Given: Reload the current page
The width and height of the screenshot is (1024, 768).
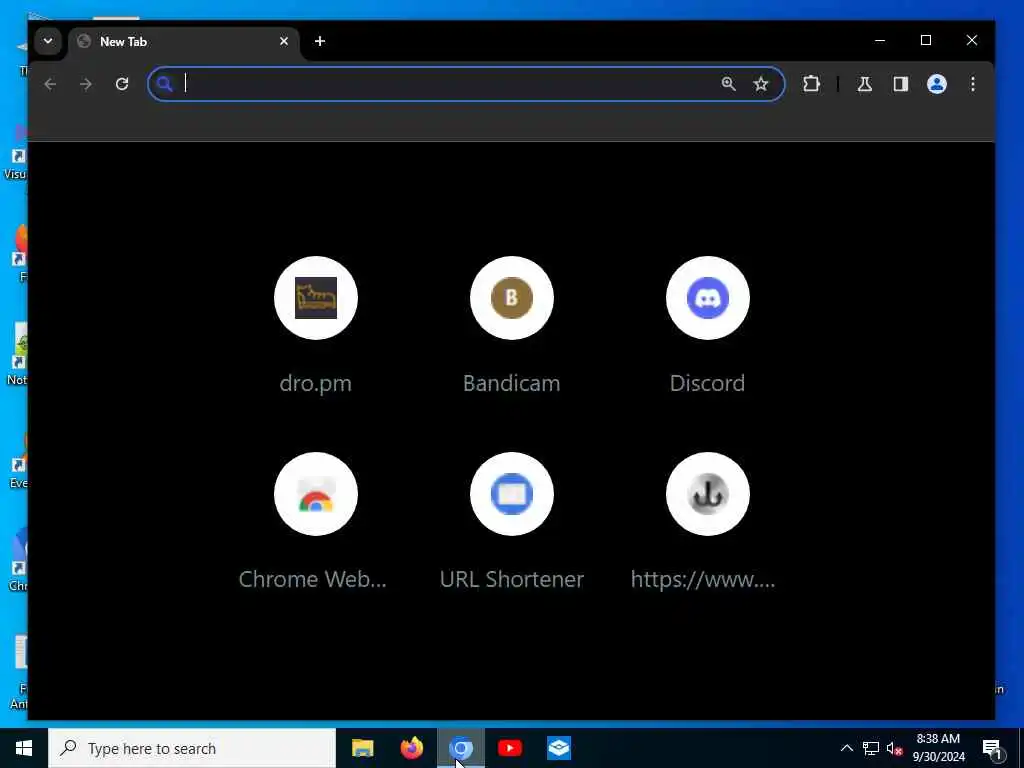Looking at the screenshot, I should click(121, 84).
